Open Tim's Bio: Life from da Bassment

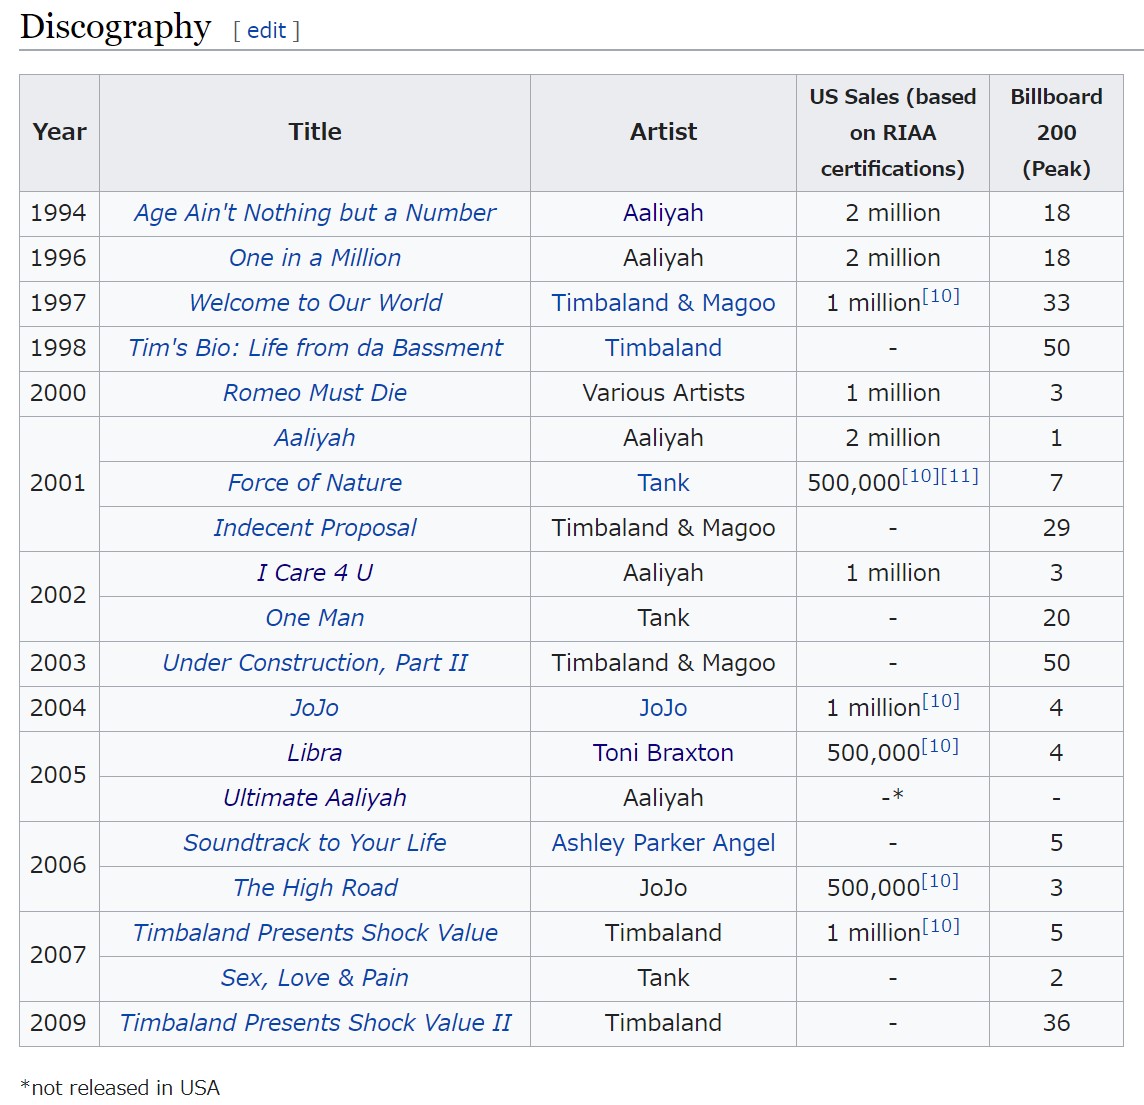pyautogui.click(x=314, y=348)
